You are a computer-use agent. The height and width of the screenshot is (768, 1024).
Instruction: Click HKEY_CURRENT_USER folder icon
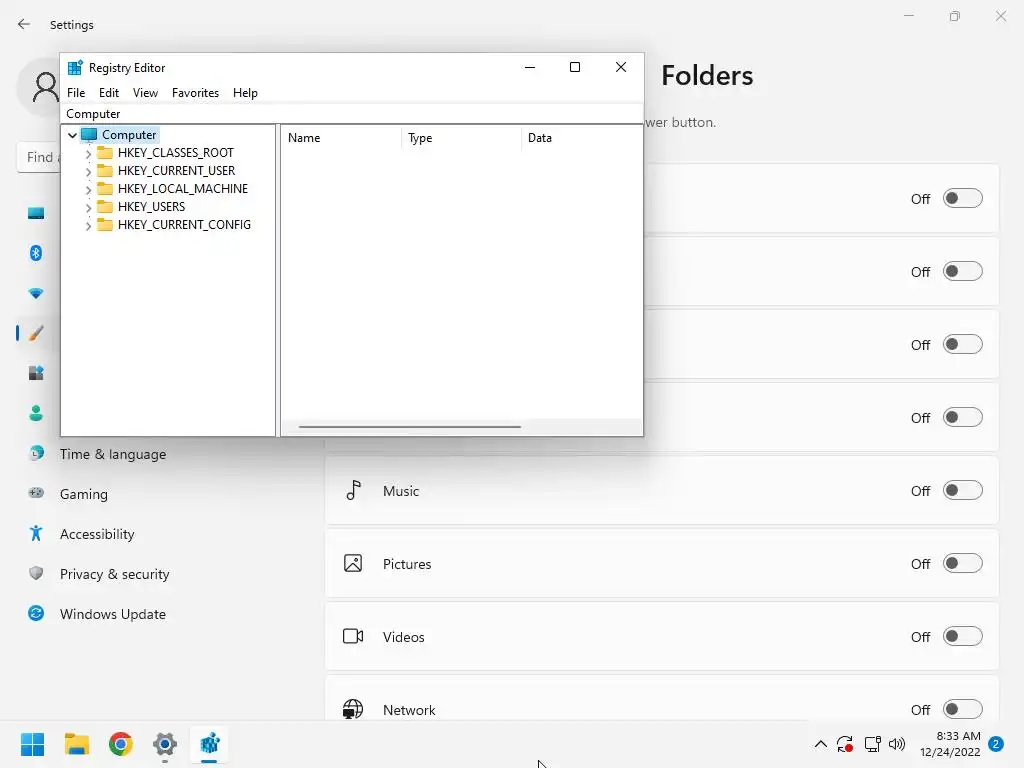(x=104, y=170)
